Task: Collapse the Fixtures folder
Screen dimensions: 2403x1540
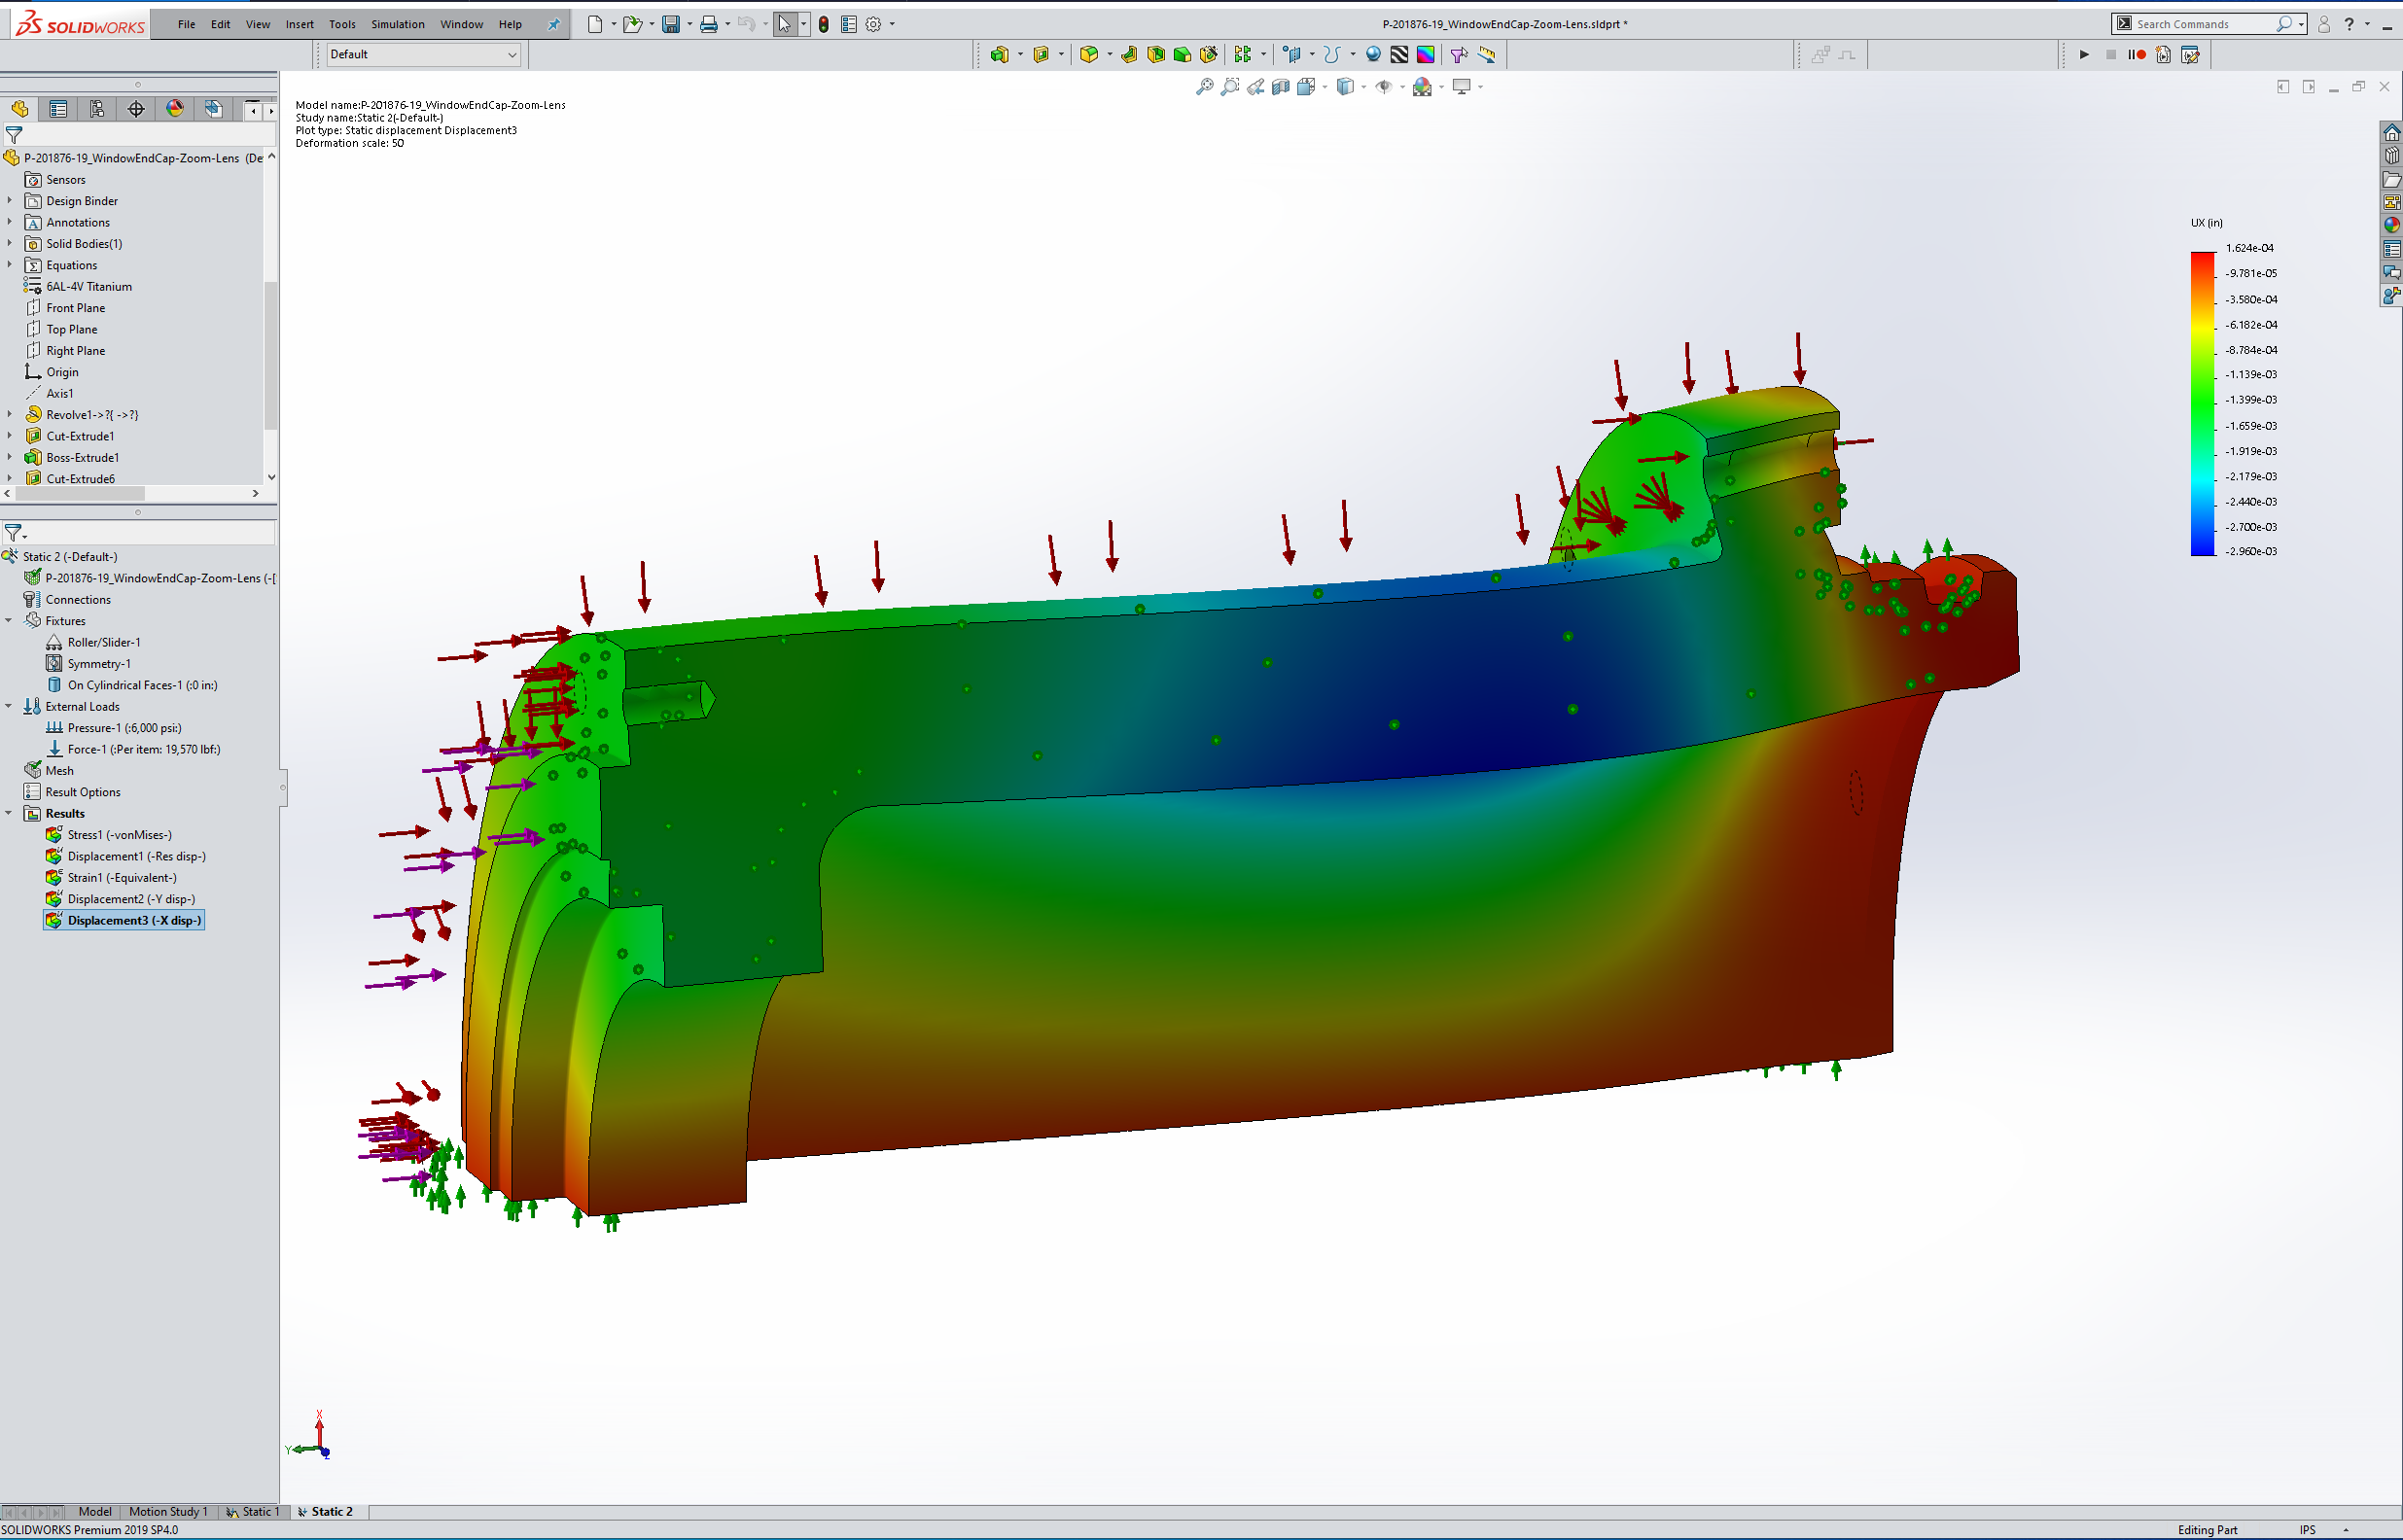Action: point(9,621)
